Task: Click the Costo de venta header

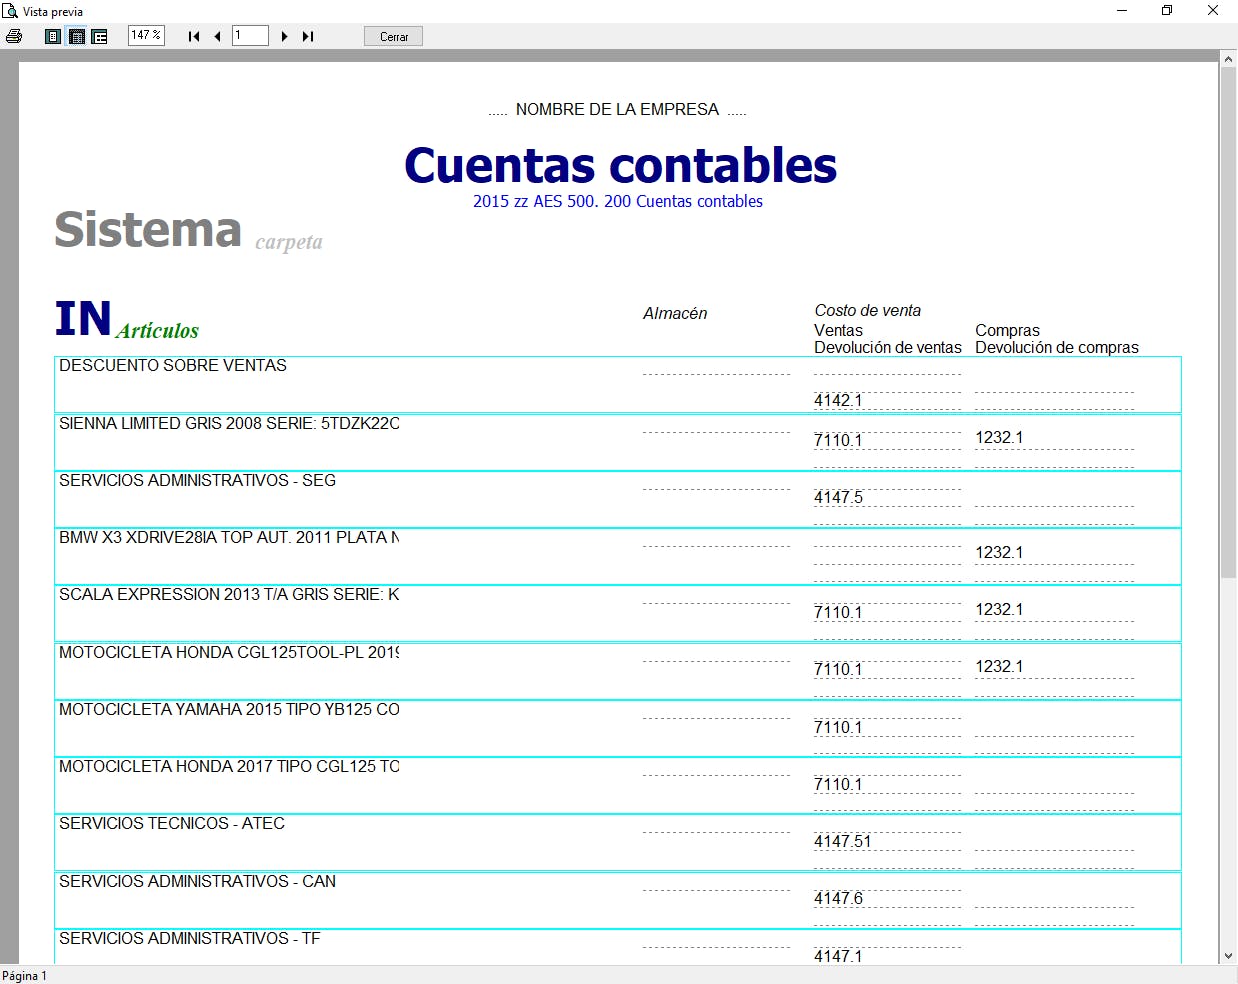Action: tap(868, 310)
